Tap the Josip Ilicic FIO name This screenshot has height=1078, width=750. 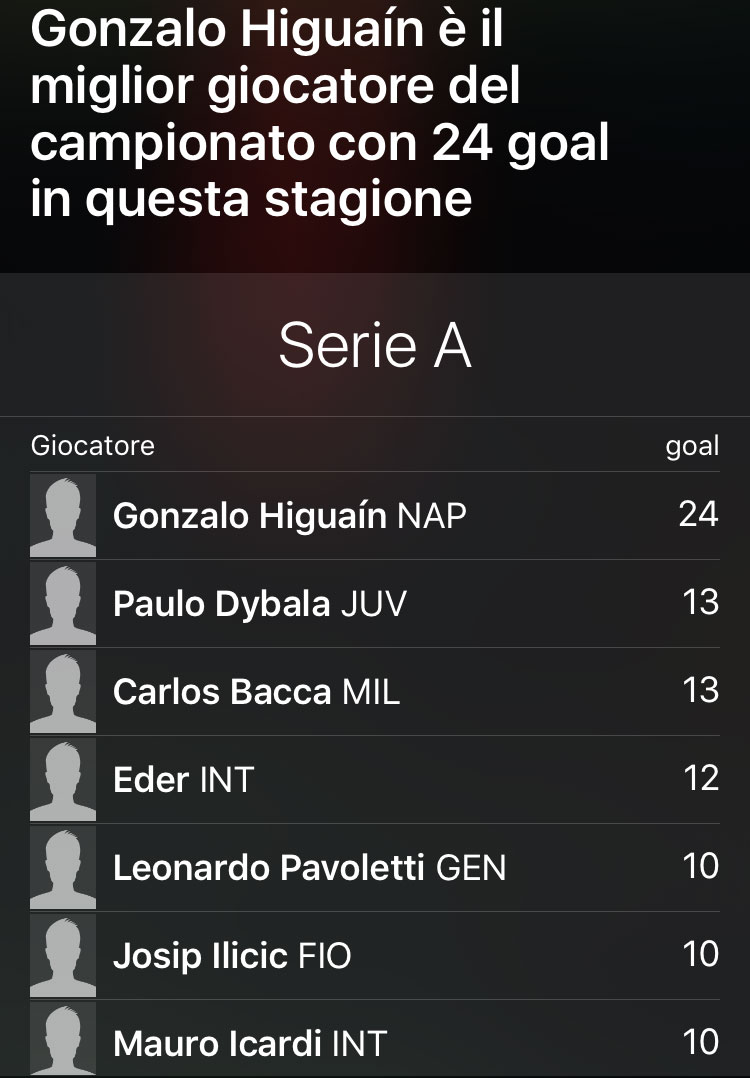[x=232, y=956]
